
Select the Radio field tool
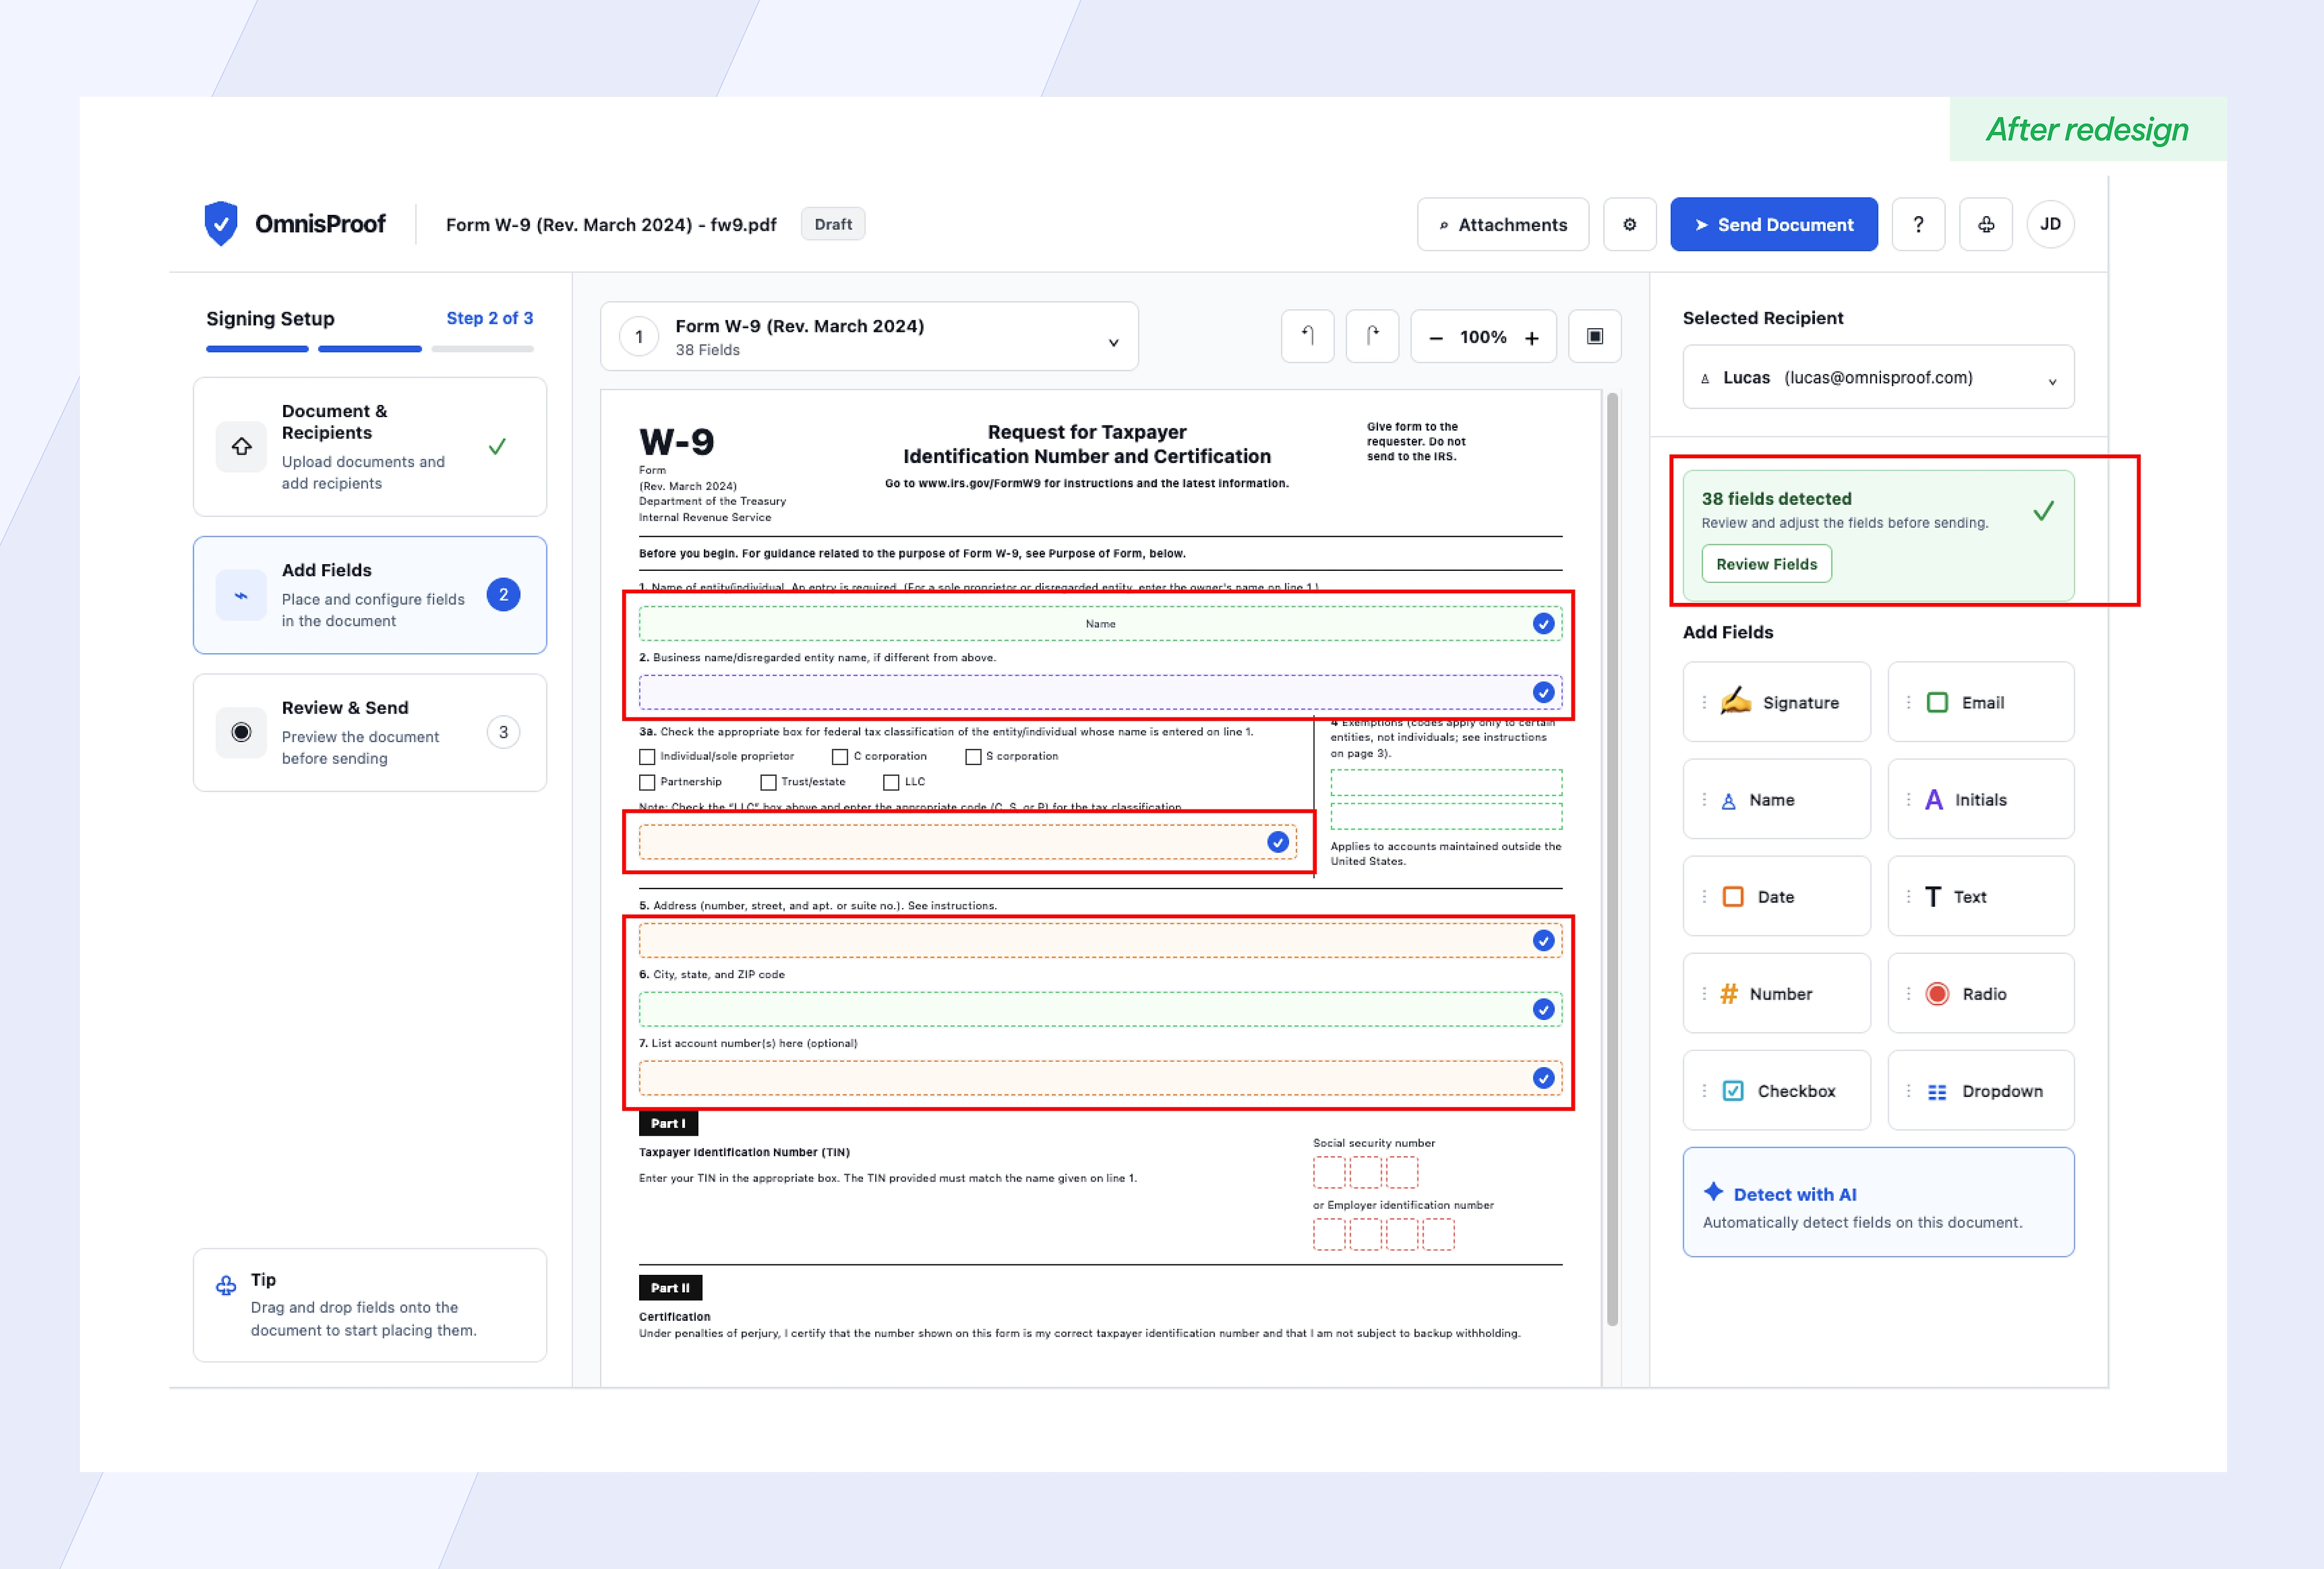1980,993
